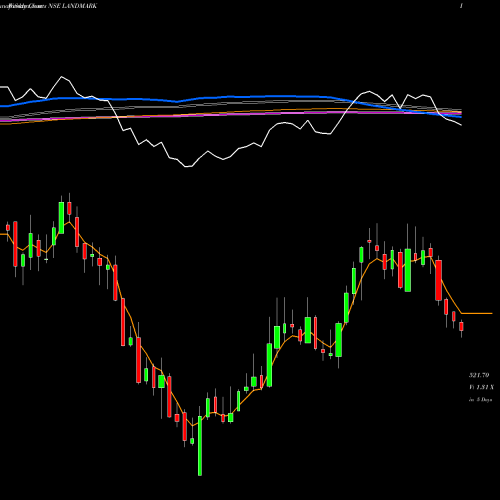The height and width of the screenshot is (500, 500).
Task: Select the last red candle on the right
Action: pyautogui.click(x=461, y=326)
